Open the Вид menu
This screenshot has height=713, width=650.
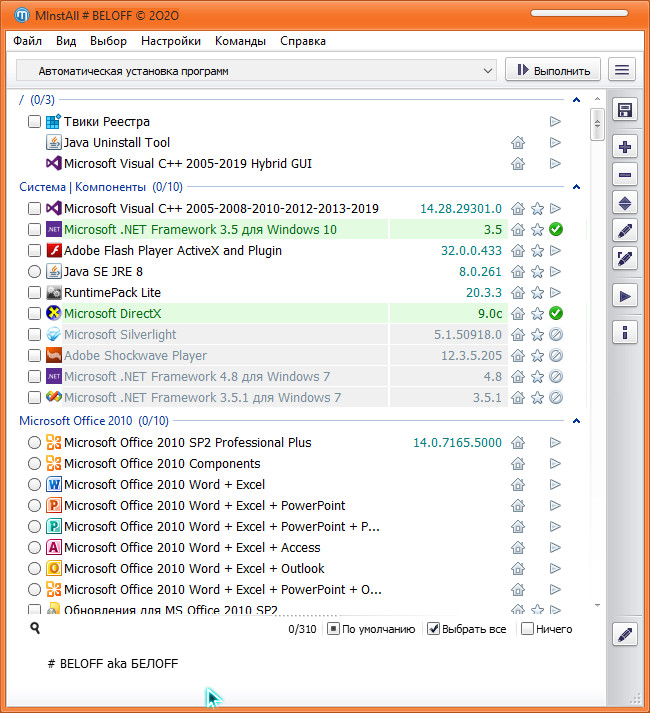tap(66, 41)
